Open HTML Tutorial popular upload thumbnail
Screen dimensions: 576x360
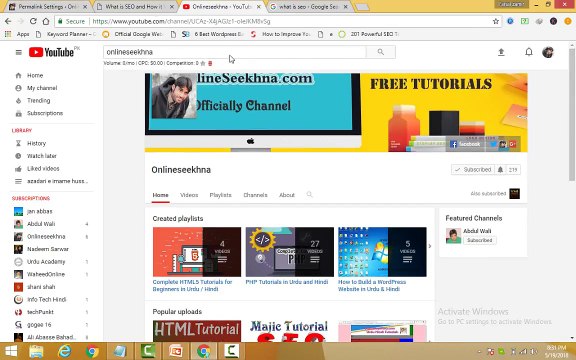[x=197, y=331]
